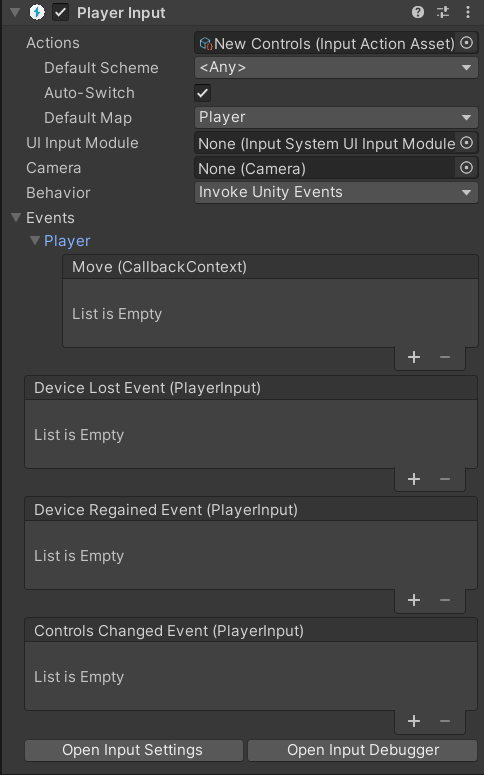Remove listener from Controls Changed Event
The width and height of the screenshot is (484, 775).
445,721
